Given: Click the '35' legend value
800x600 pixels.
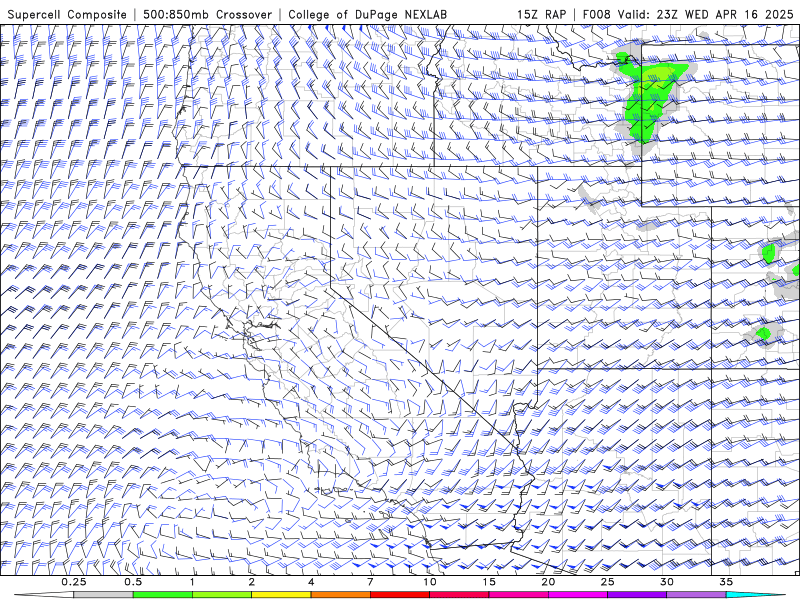Looking at the screenshot, I should click(x=726, y=582).
